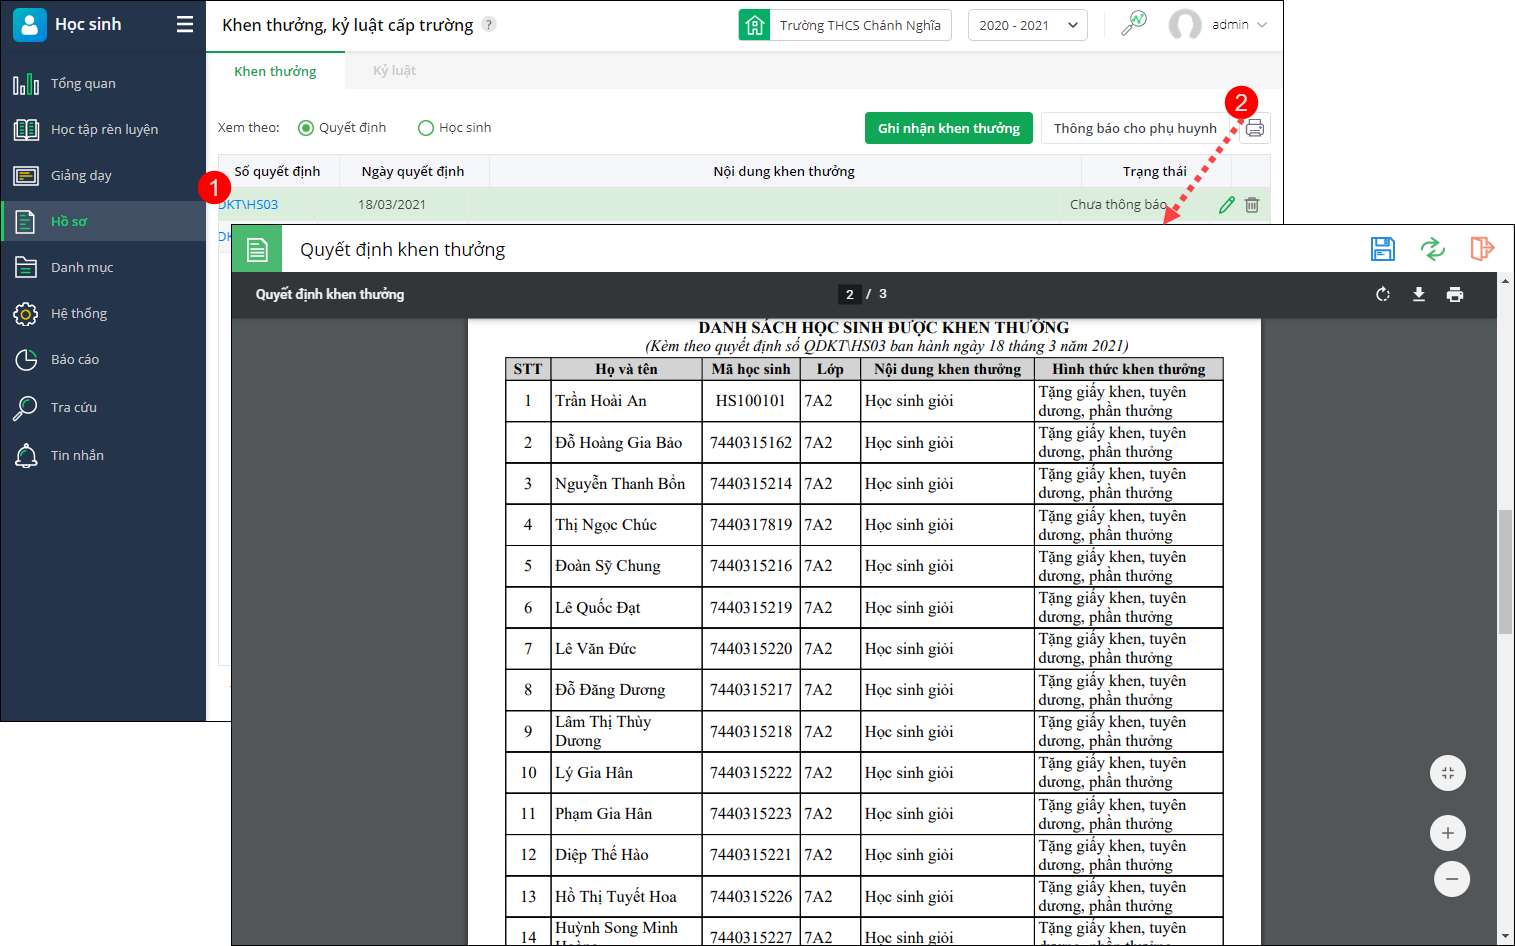Click student code 7440315162
1515x946 pixels.
coord(751,442)
